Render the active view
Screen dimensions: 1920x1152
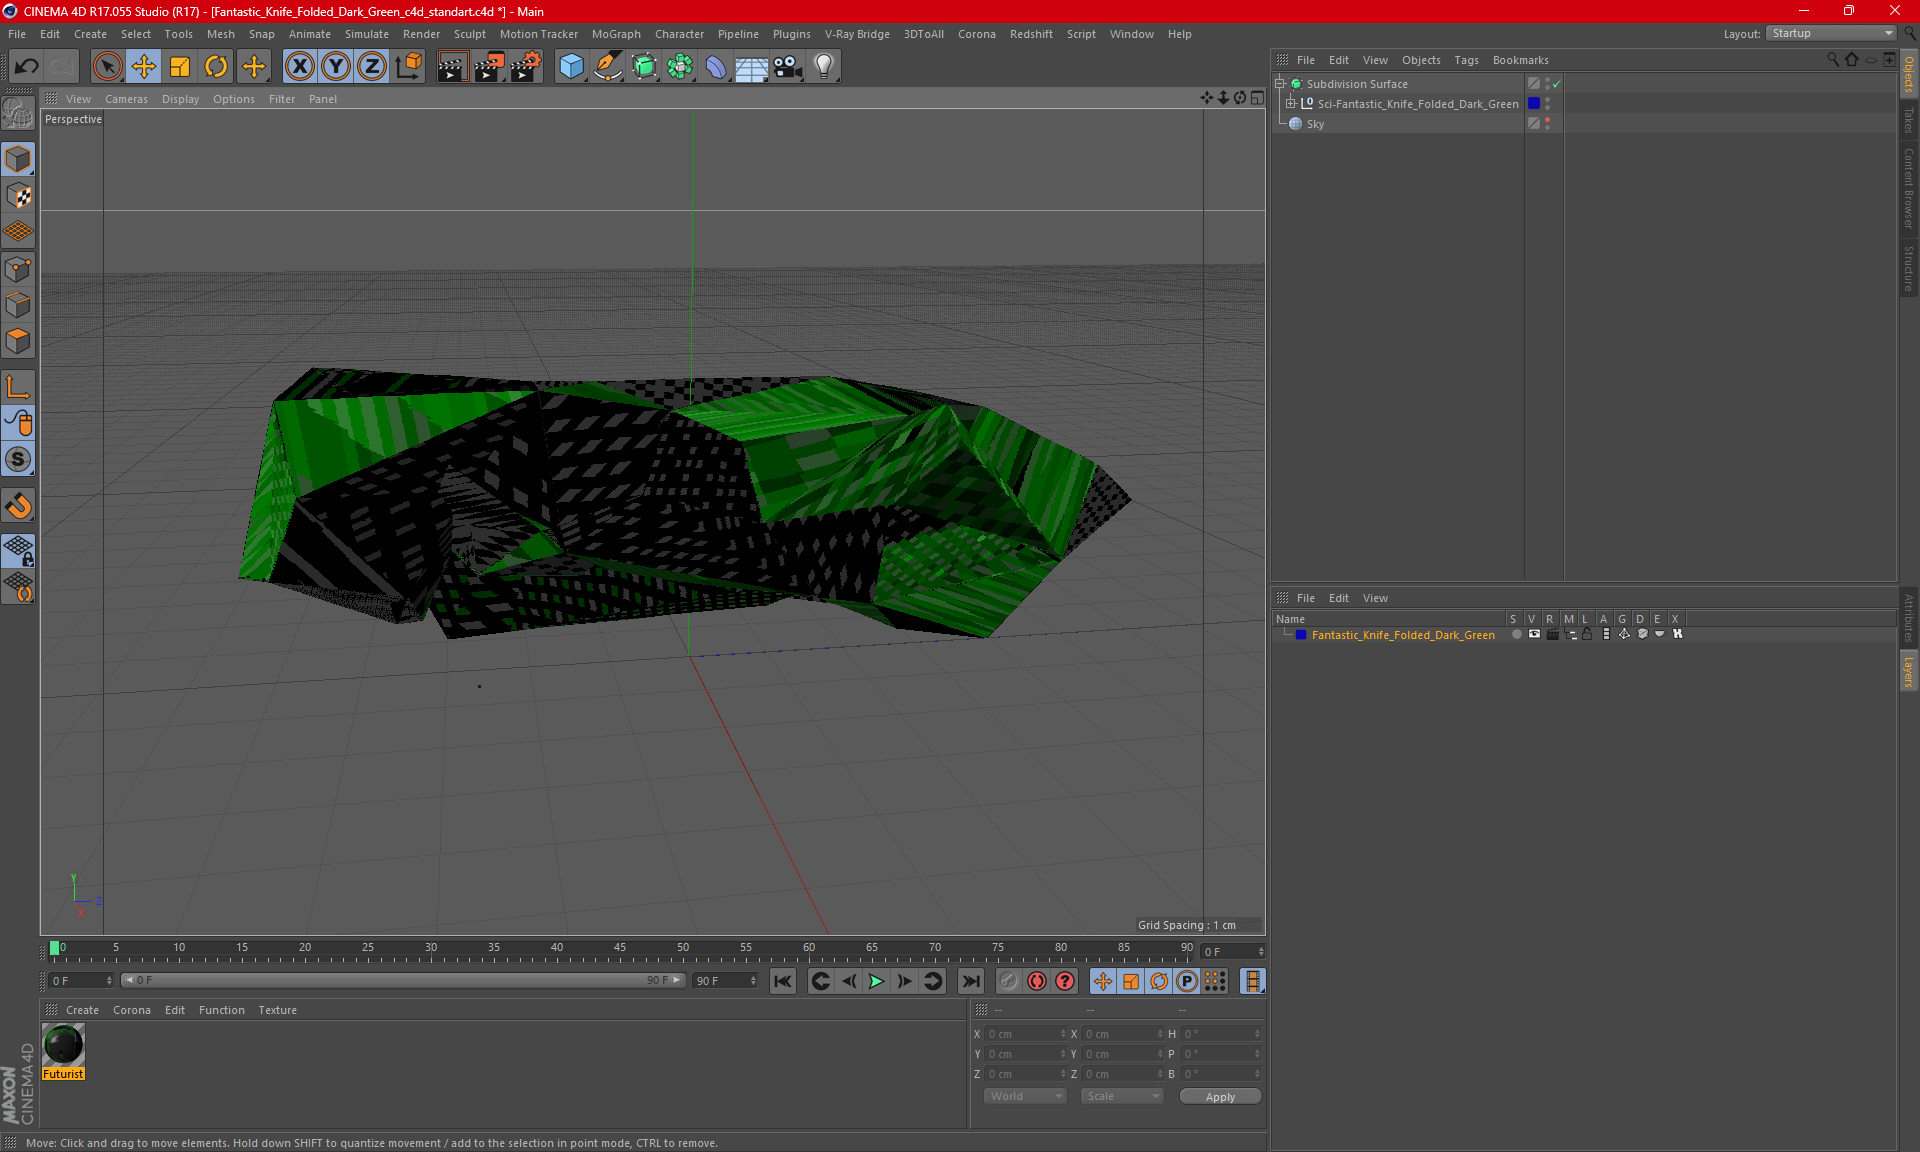click(x=452, y=67)
